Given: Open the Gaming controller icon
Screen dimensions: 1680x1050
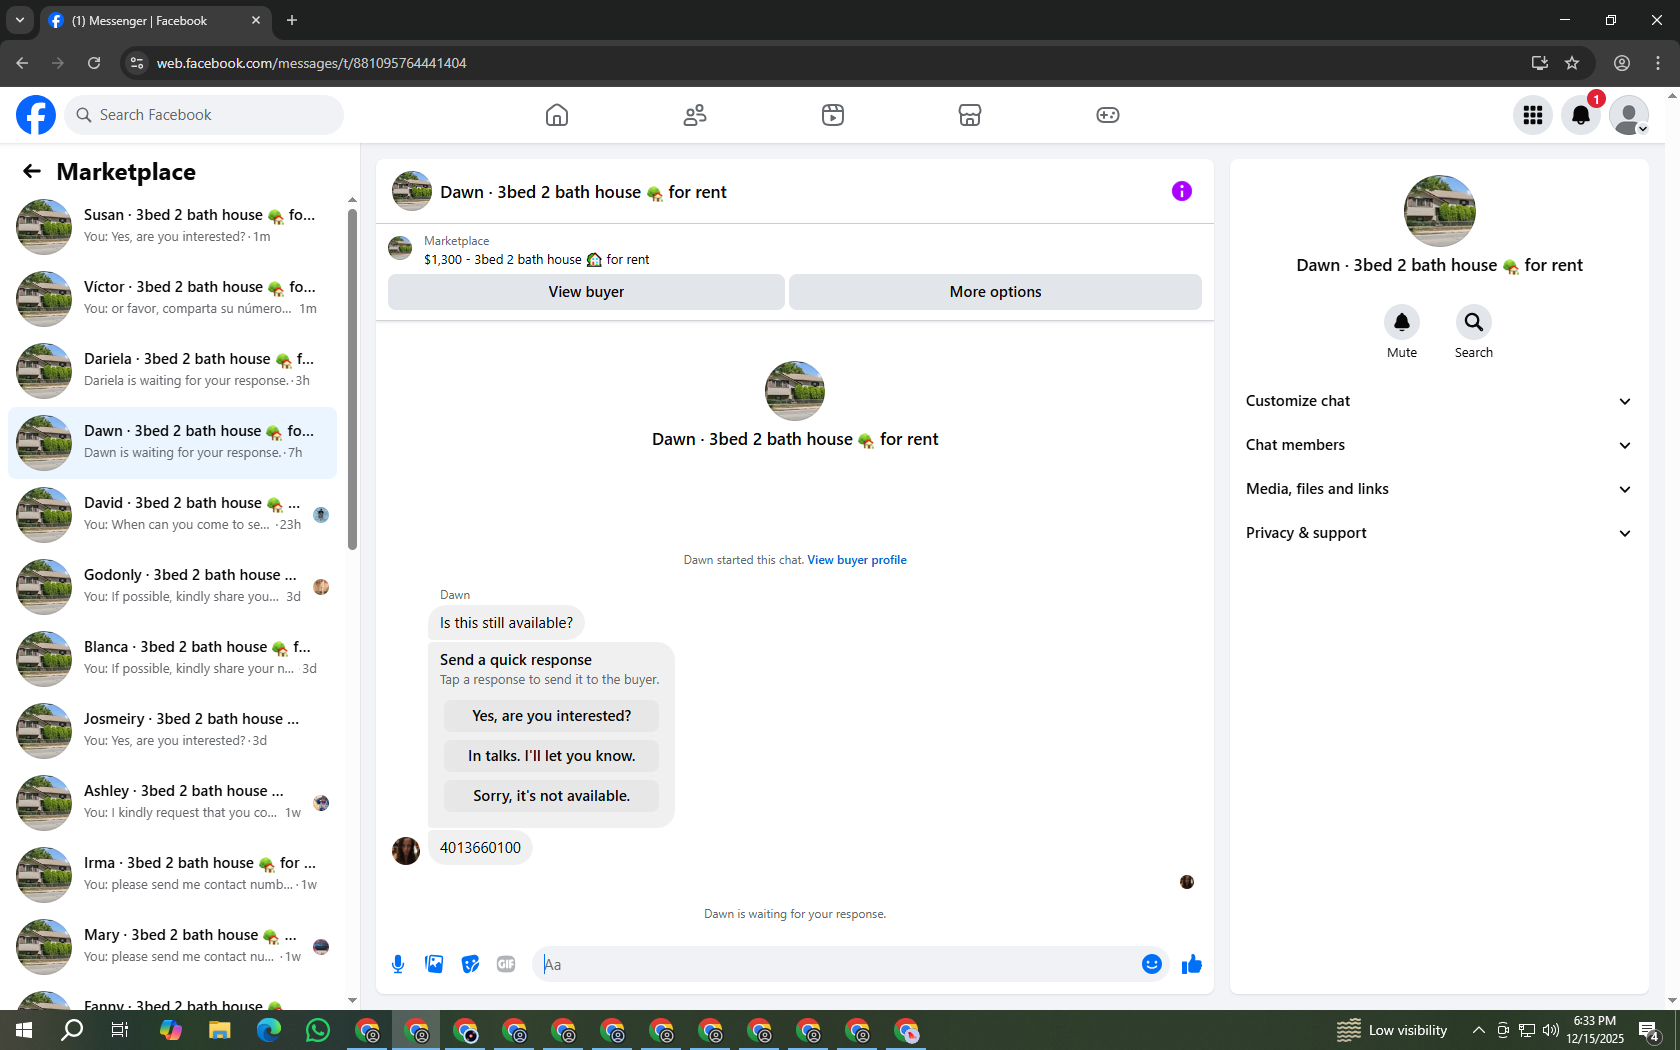Looking at the screenshot, I should tap(1108, 115).
